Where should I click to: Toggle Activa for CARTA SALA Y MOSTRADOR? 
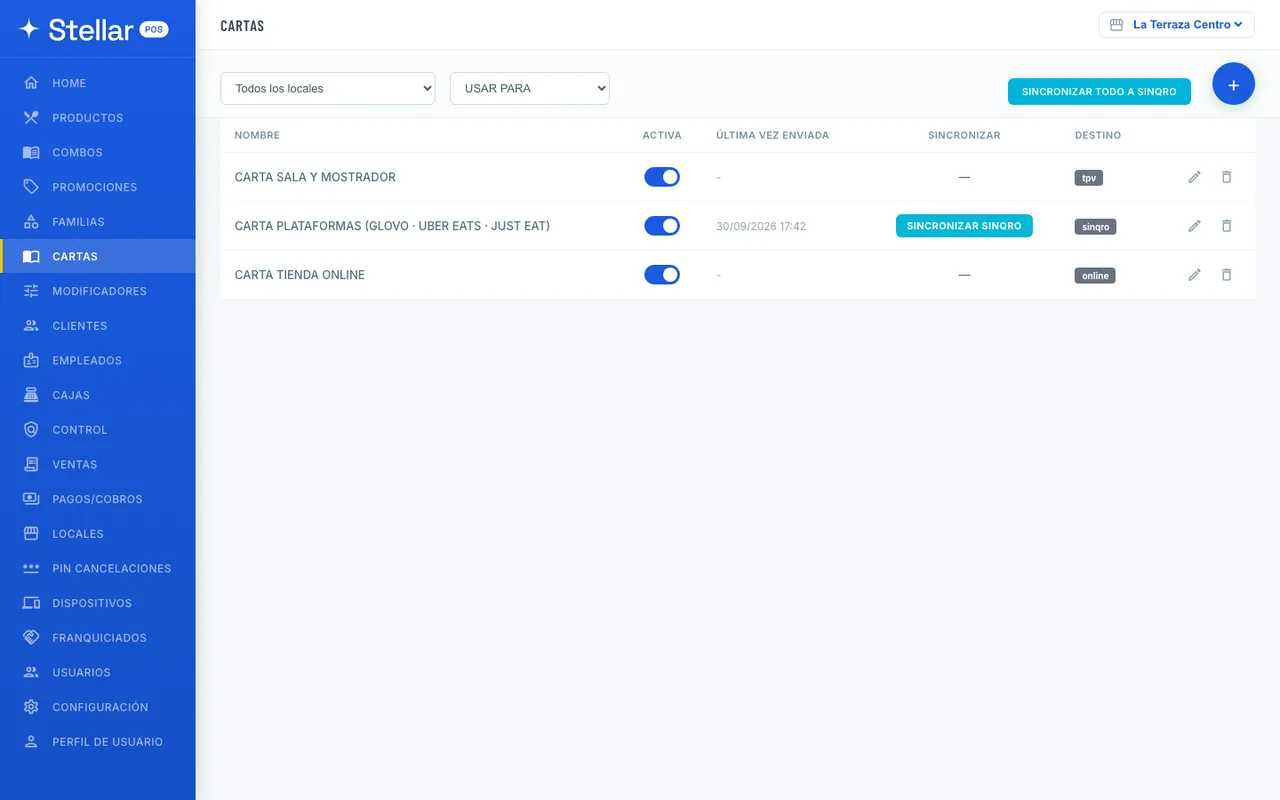pyautogui.click(x=662, y=177)
